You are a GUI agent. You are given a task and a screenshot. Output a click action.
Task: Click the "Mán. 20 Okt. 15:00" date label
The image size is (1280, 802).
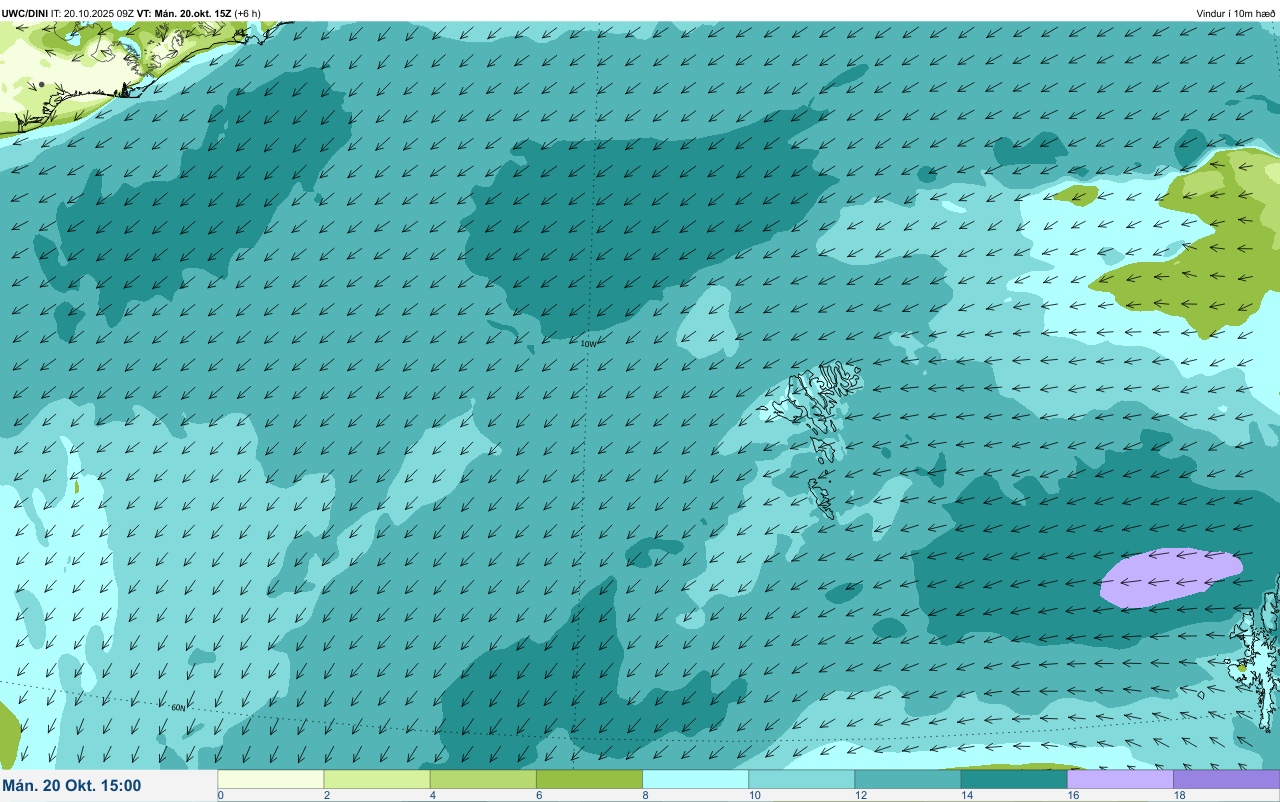click(72, 786)
